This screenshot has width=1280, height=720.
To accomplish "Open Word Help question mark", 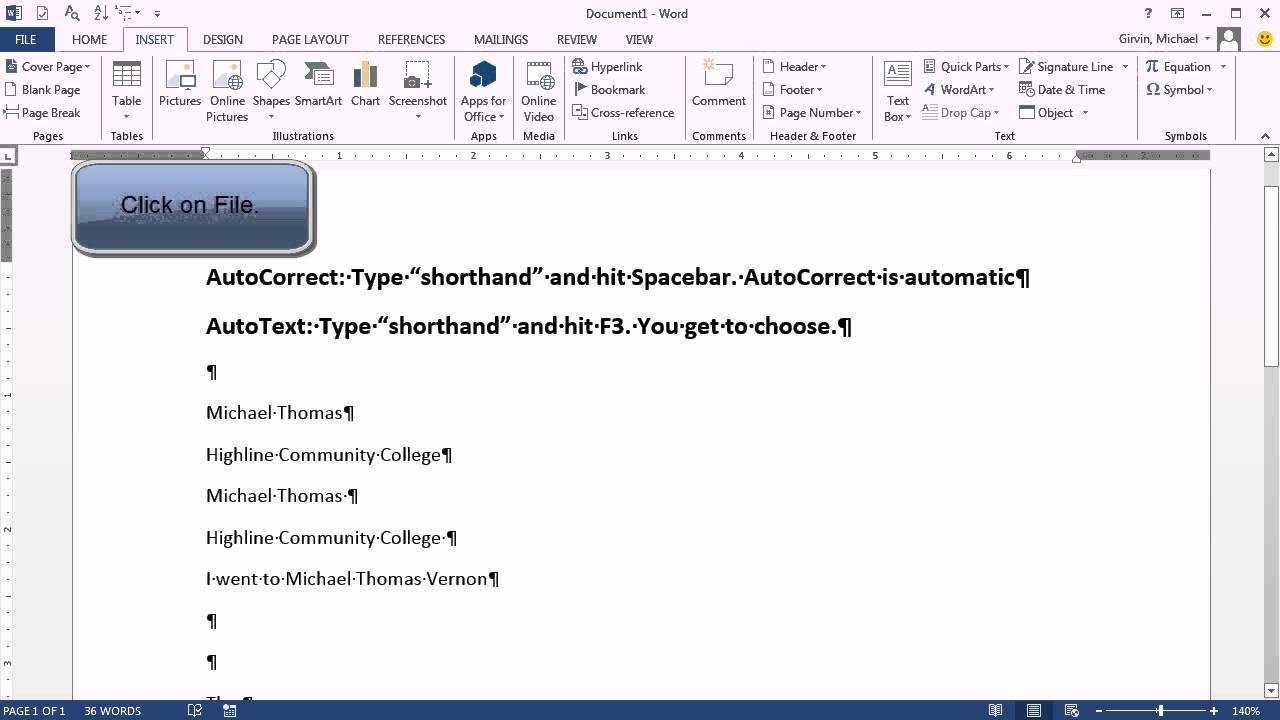I will coord(1149,13).
